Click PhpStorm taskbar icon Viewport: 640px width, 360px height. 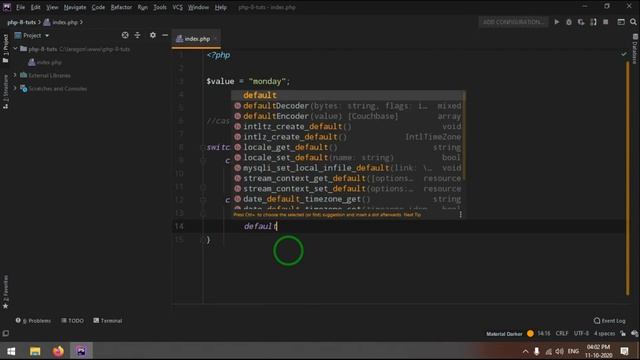pos(81,351)
